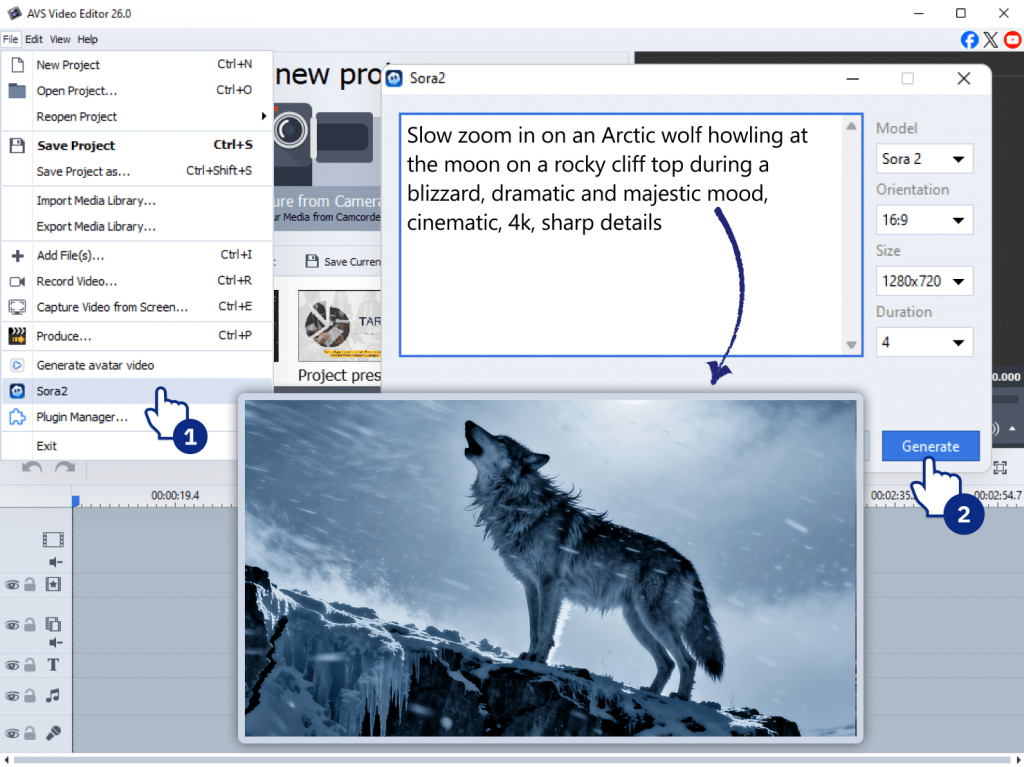Image resolution: width=1024 pixels, height=767 pixels.
Task: Lock the video effects track
Action: (29, 584)
